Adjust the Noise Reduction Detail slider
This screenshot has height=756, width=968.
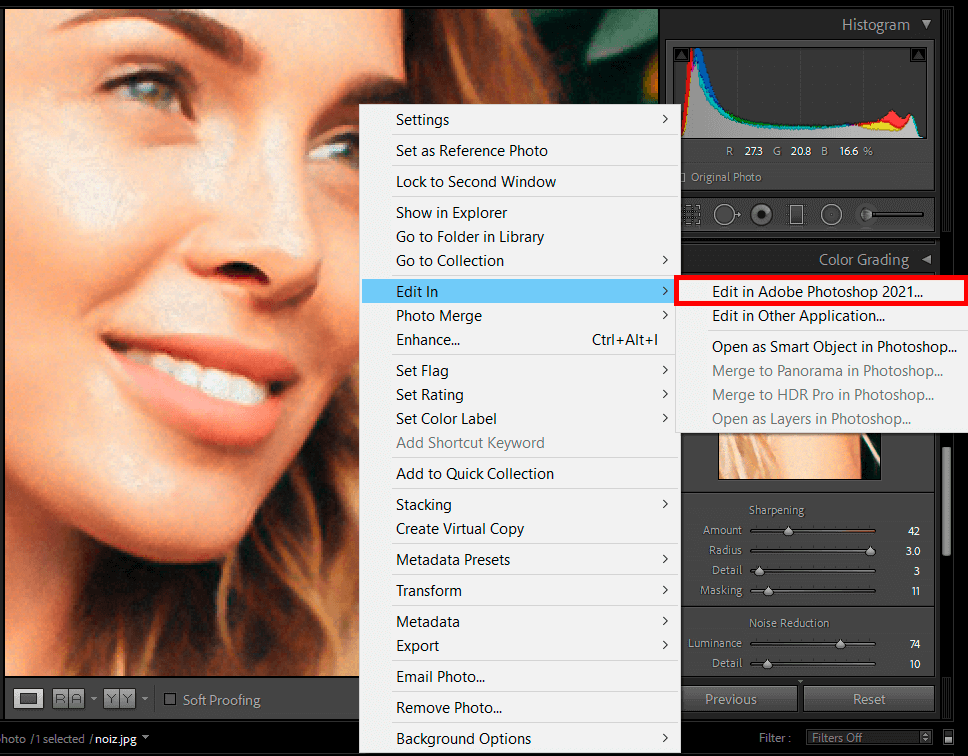tap(812, 664)
